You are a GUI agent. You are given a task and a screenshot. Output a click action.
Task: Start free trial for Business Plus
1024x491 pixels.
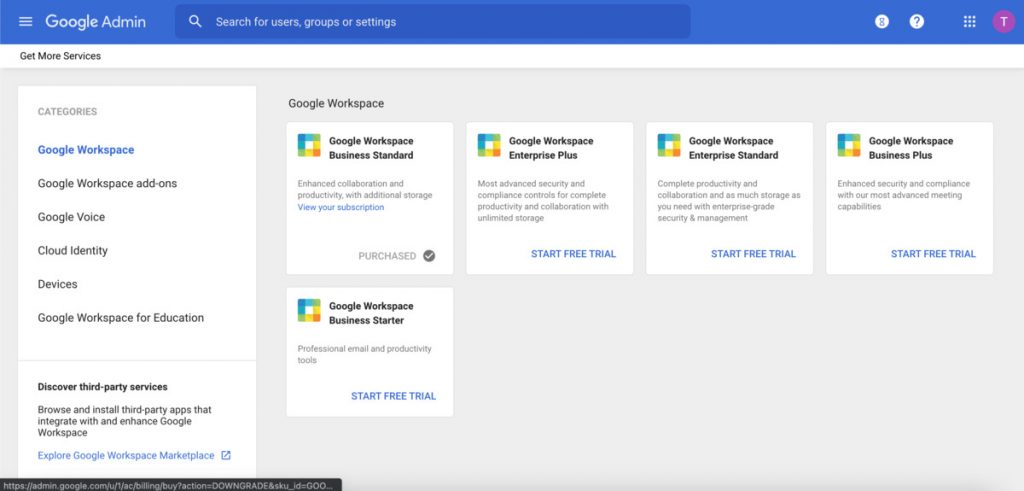(933, 254)
